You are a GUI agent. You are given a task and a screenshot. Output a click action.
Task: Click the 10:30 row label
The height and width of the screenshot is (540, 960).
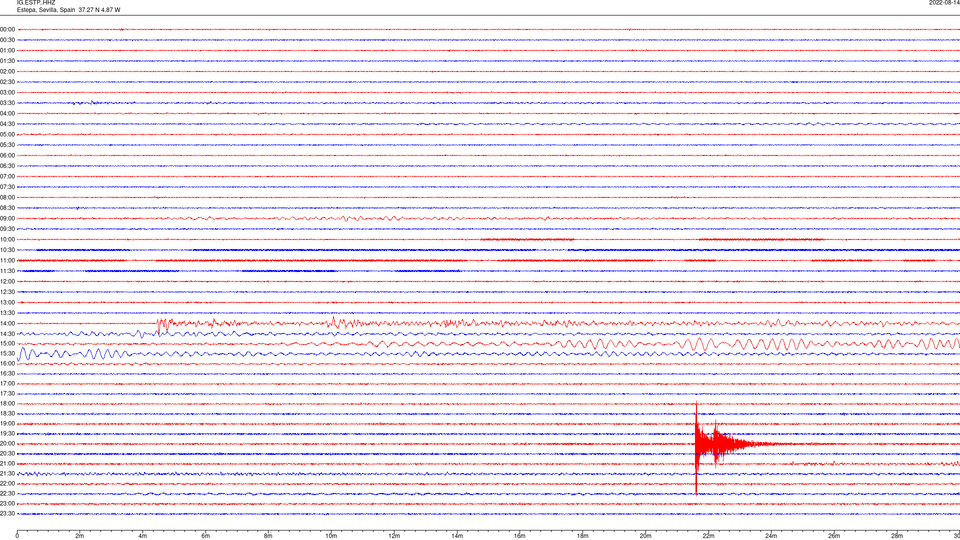pos(7,250)
